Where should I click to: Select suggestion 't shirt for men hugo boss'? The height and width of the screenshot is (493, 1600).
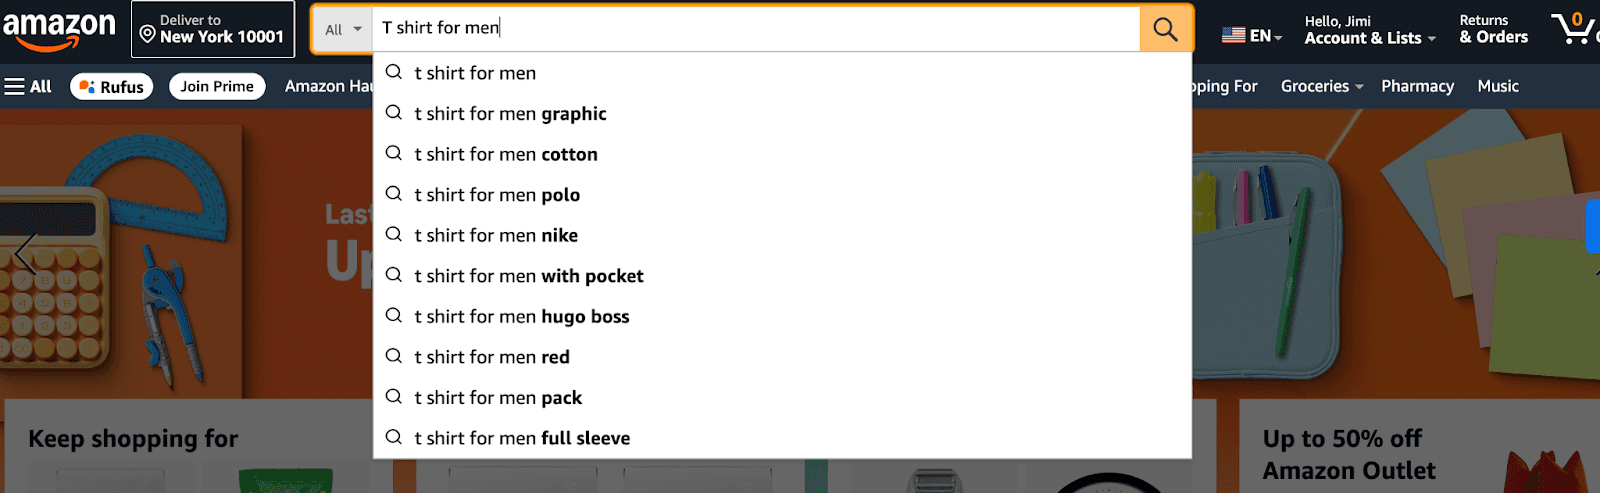pyautogui.click(x=782, y=317)
